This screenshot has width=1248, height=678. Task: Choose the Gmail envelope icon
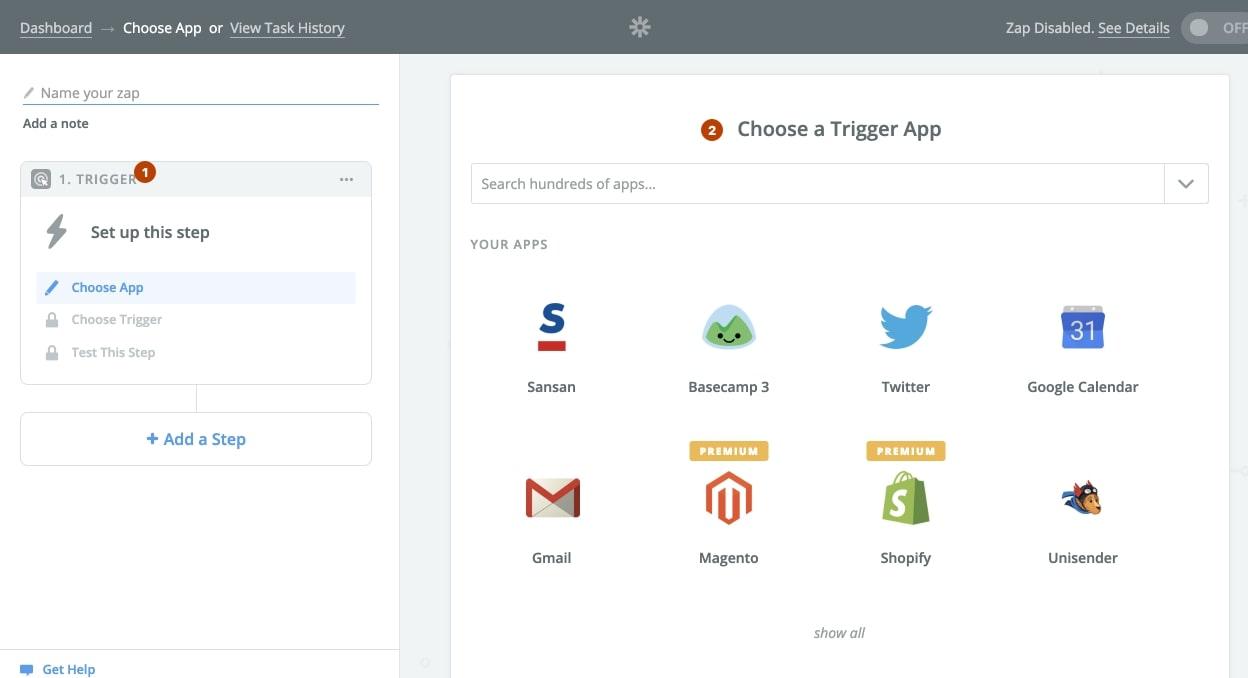552,498
